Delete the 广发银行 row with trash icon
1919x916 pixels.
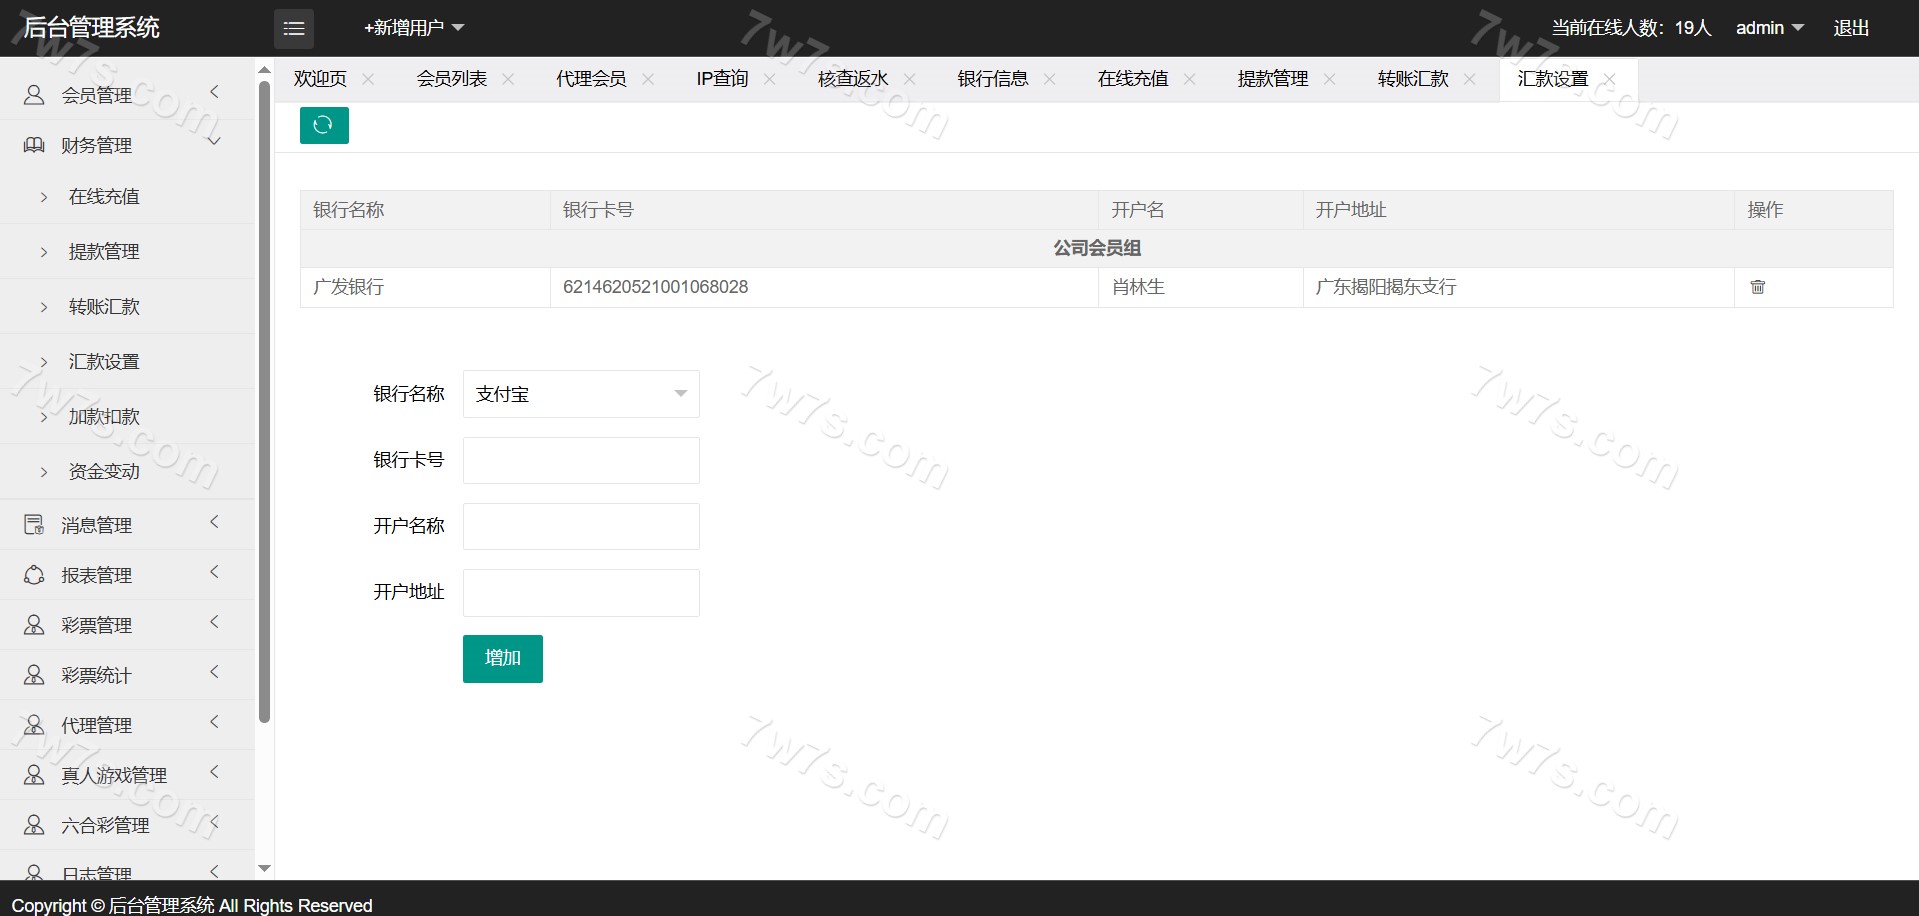[1757, 287]
